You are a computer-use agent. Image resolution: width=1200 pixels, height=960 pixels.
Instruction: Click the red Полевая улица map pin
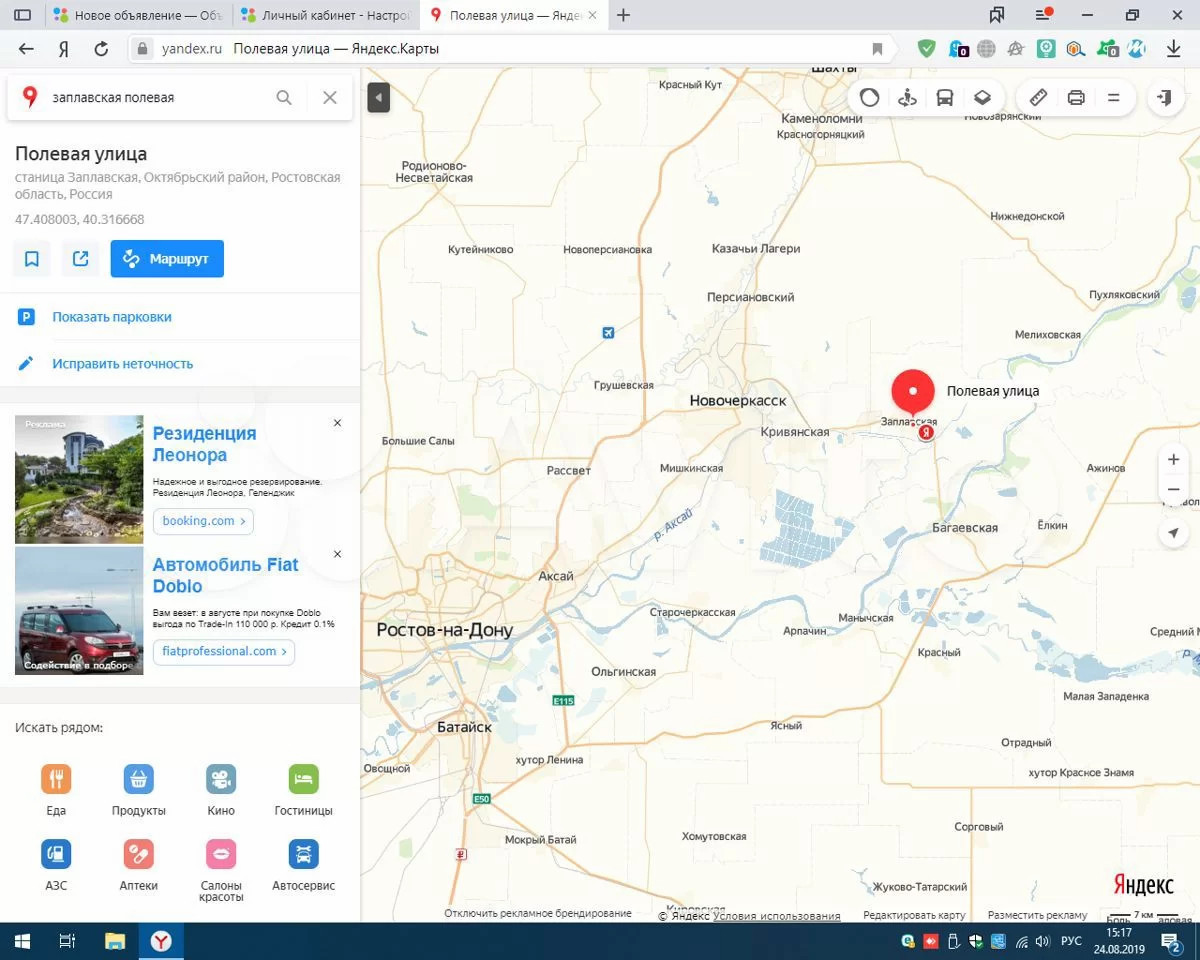(x=912, y=393)
